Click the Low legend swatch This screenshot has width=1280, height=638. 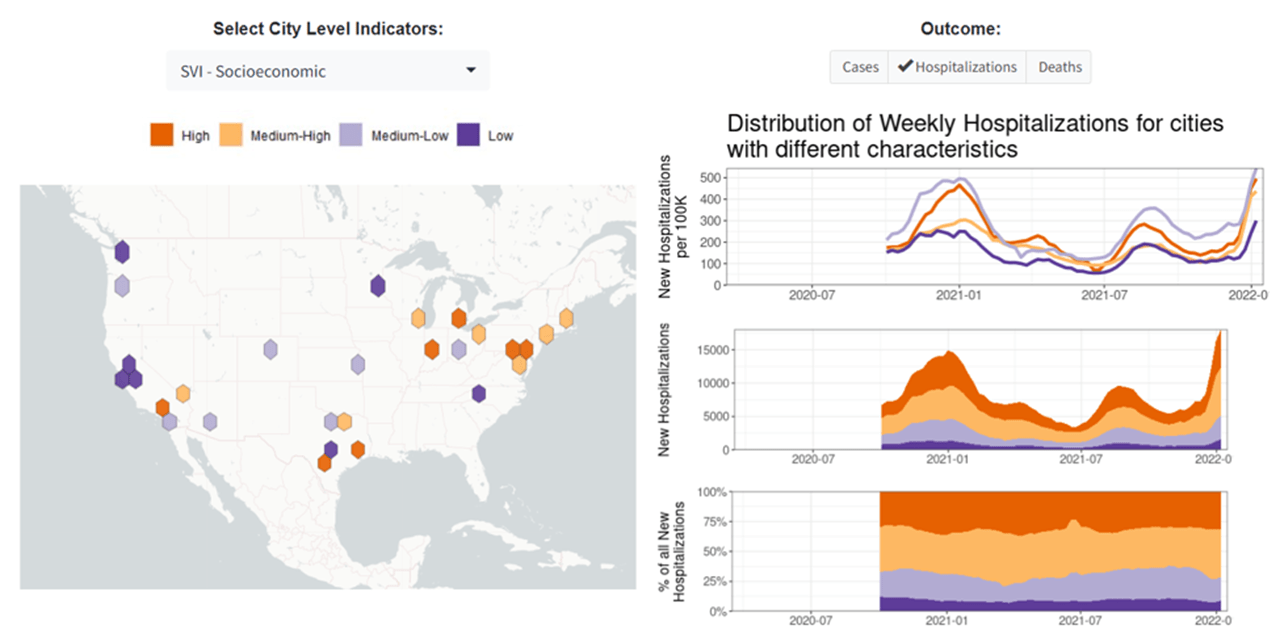pyautogui.click(x=467, y=135)
